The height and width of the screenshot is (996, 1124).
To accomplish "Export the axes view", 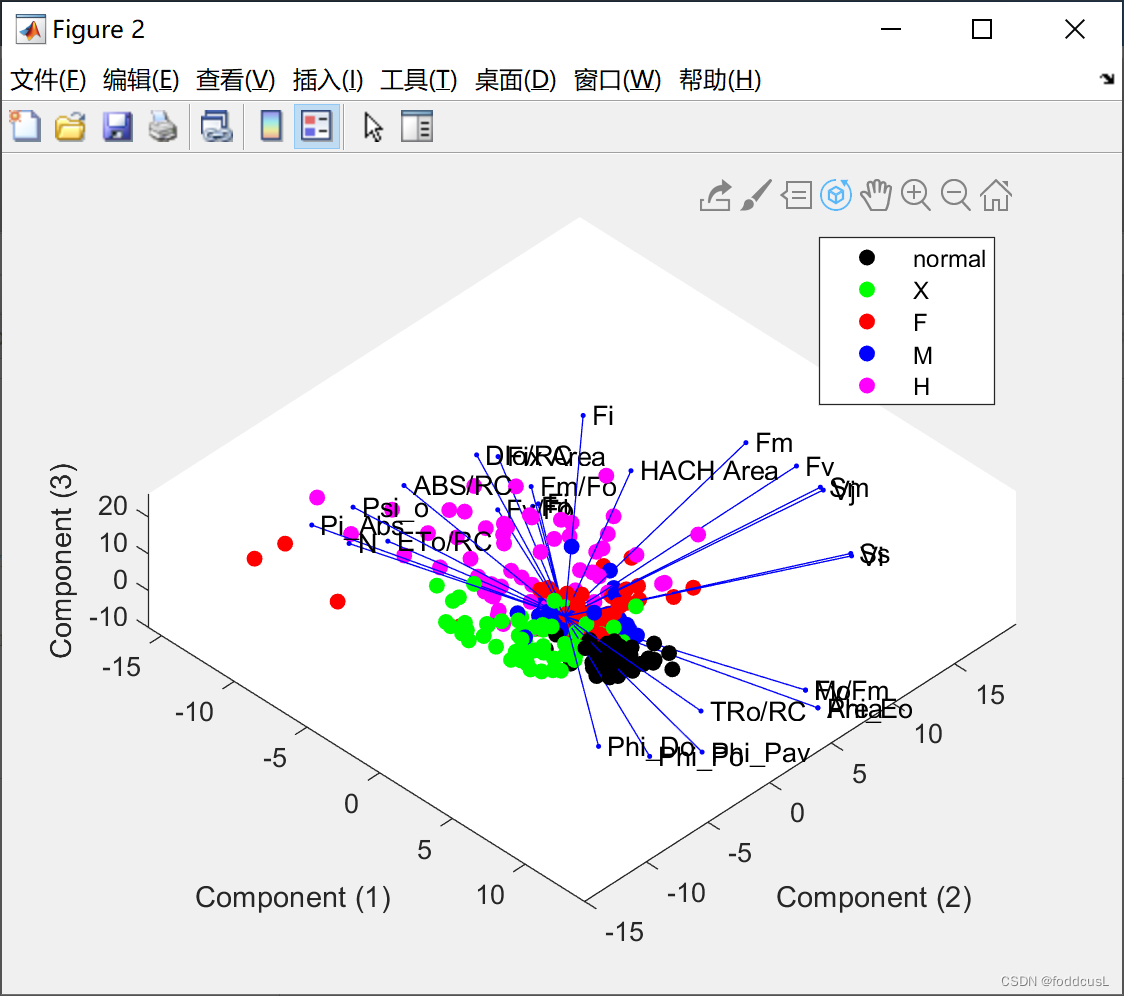I will pos(715,195).
